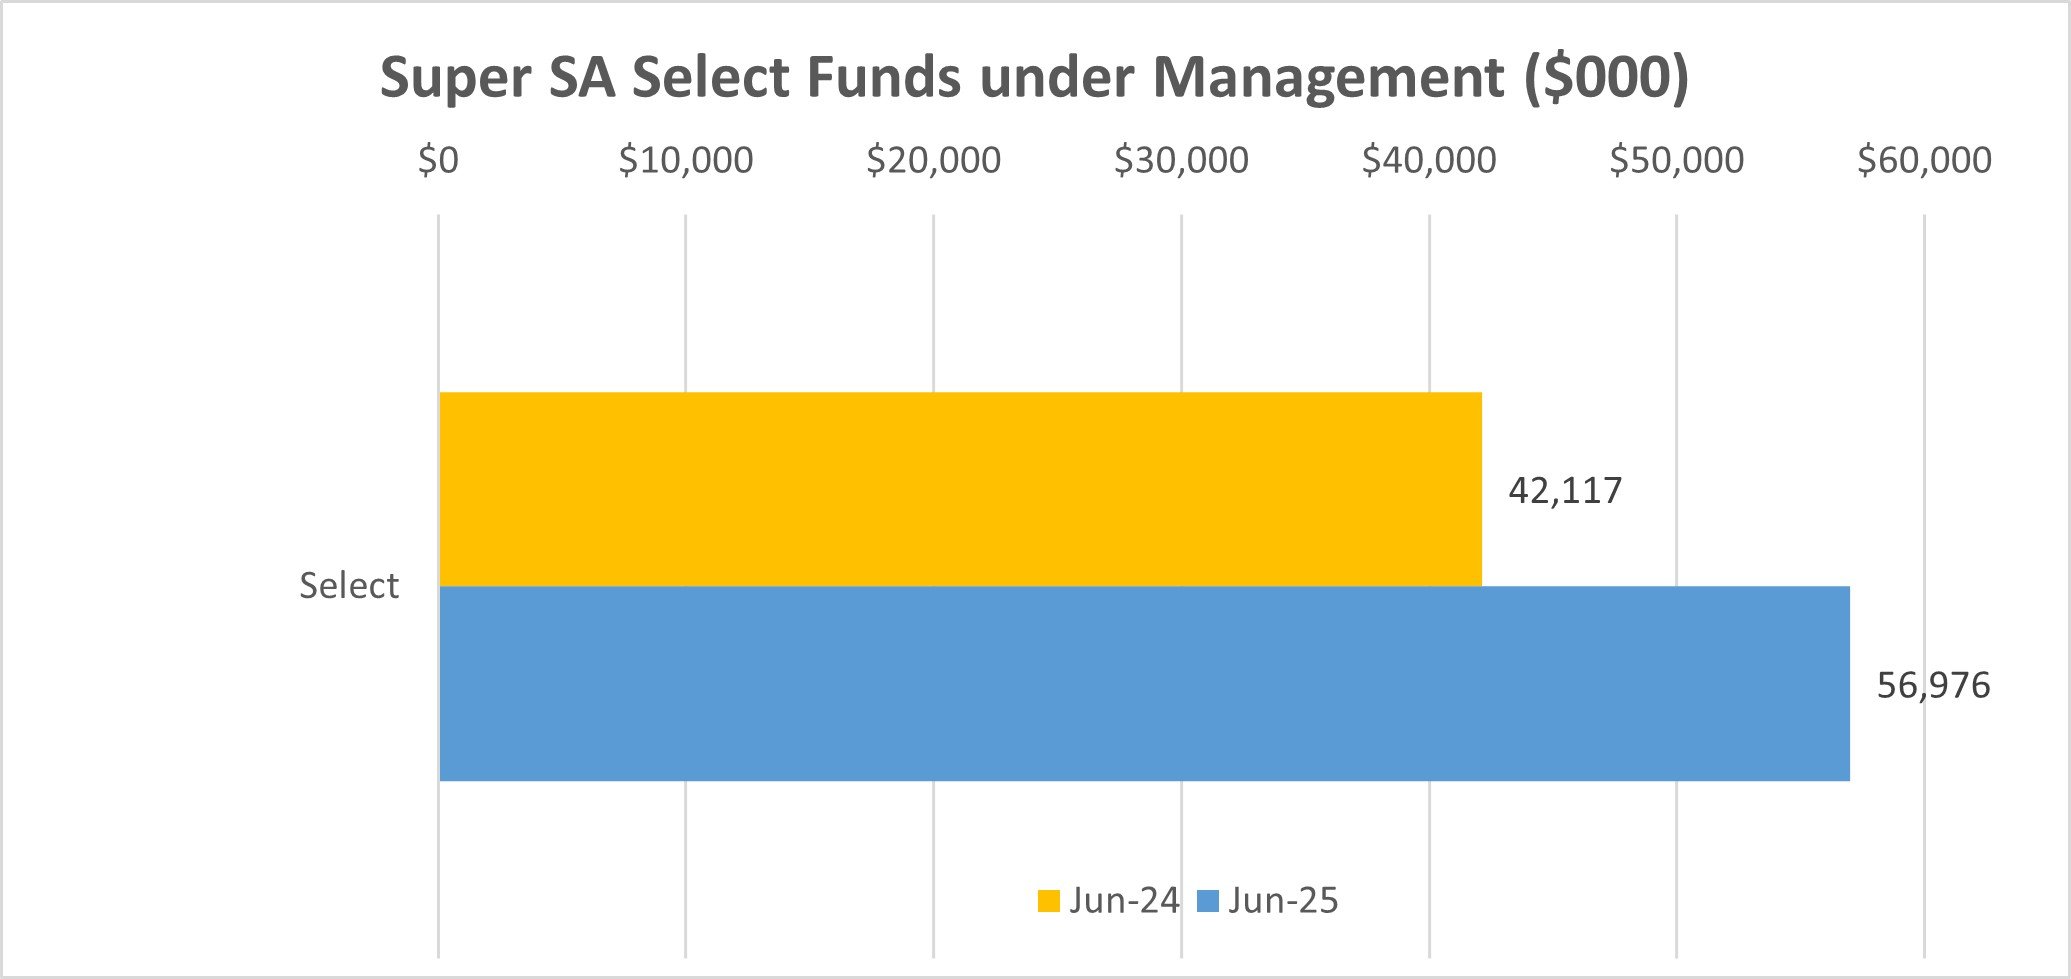
Task: Select the $20,000 axis label
Action: (x=933, y=160)
